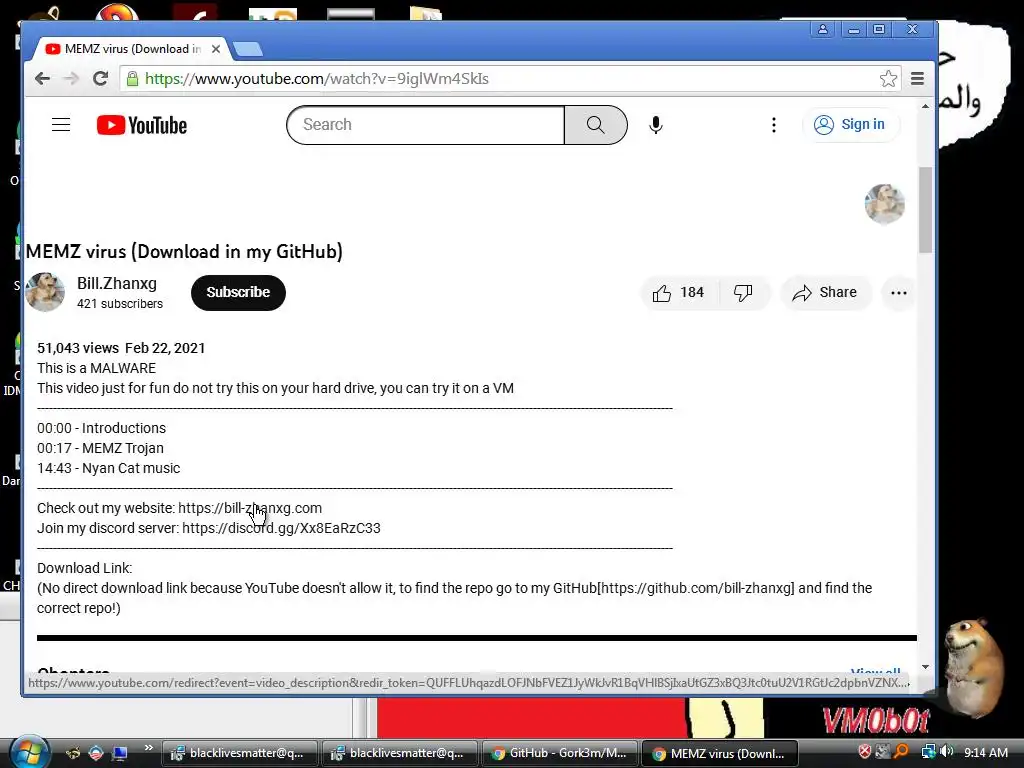Viewport: 1024px width, 768px height.
Task: Open the bill-zhanxg.com website link
Action: pos(250,508)
